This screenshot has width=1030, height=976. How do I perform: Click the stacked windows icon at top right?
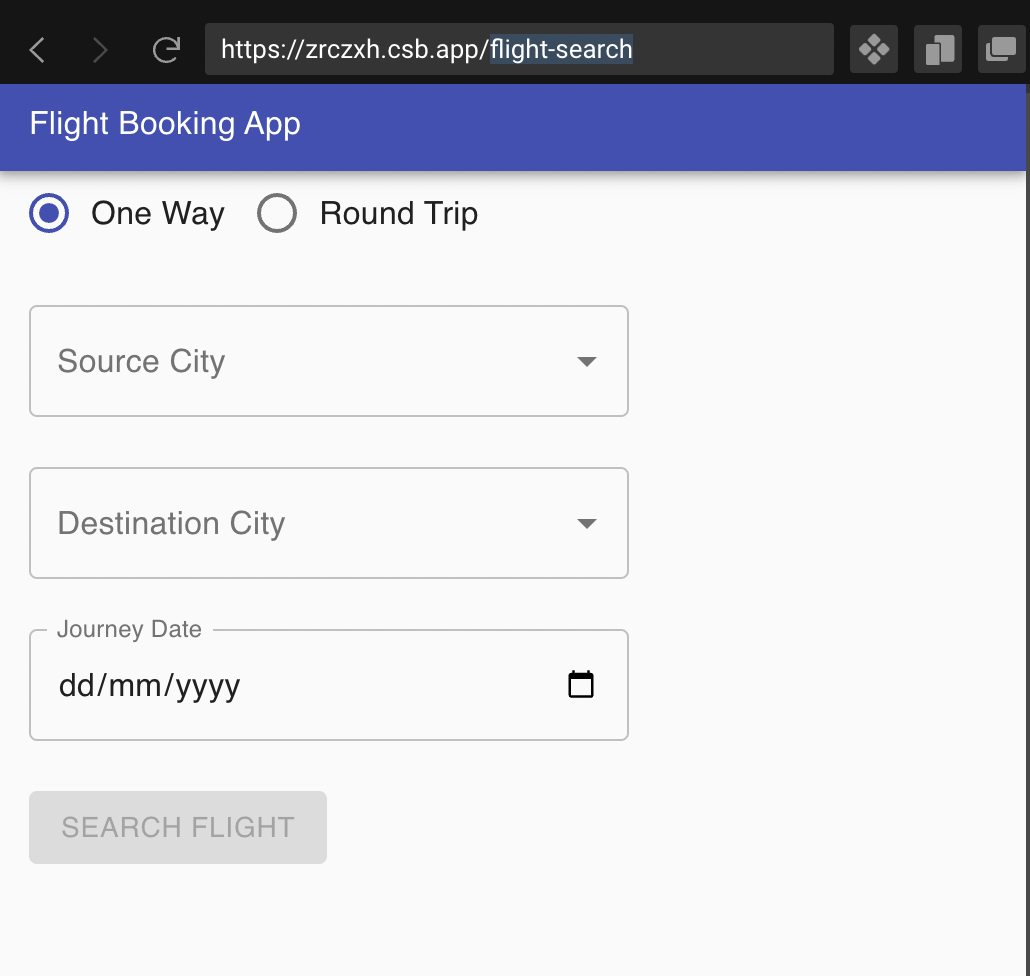(1001, 48)
